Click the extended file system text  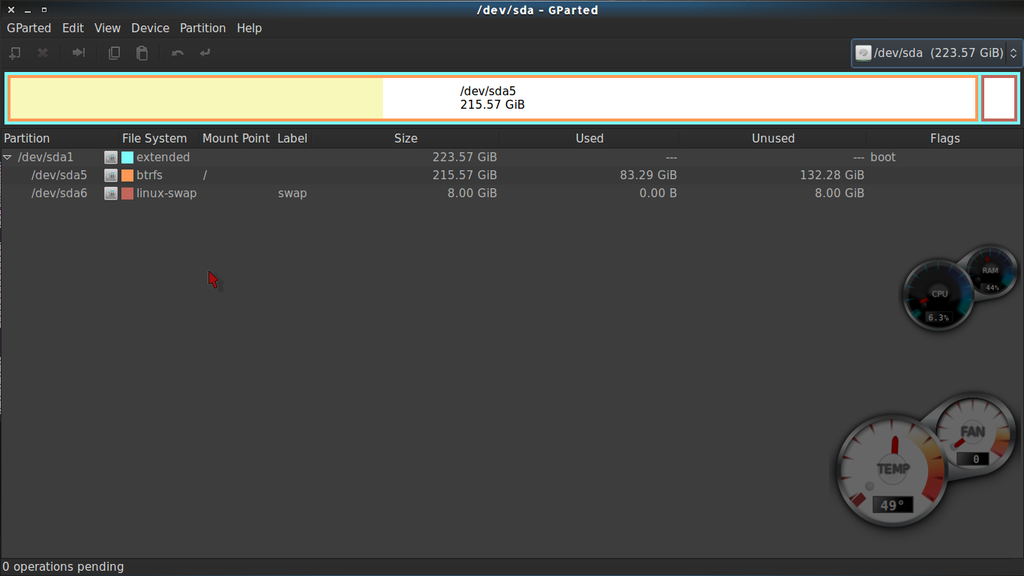[163, 157]
